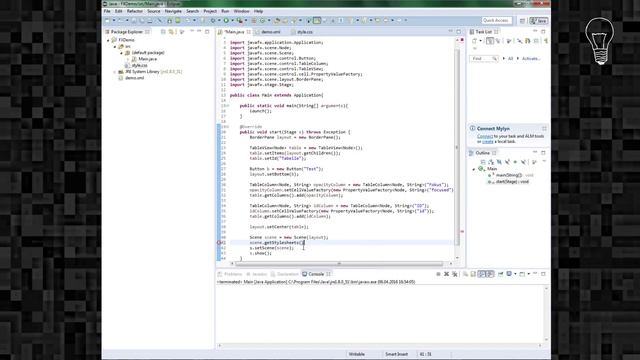This screenshot has width=640, height=360.
Task: Click the Run Last Tool external tools icon
Action: [x=240, y=20]
